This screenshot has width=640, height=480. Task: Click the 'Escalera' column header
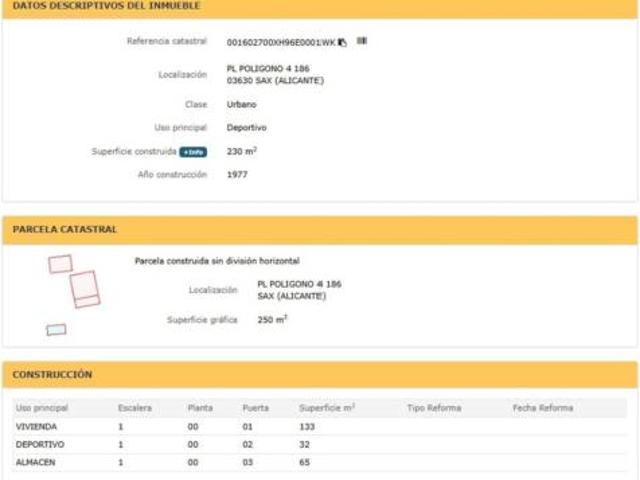click(135, 408)
